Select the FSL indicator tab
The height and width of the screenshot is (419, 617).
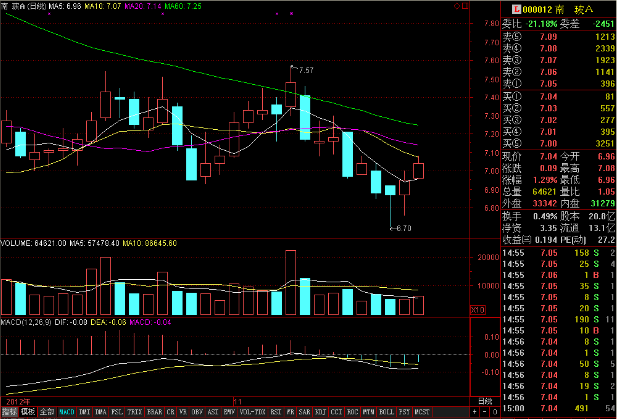tap(117, 412)
